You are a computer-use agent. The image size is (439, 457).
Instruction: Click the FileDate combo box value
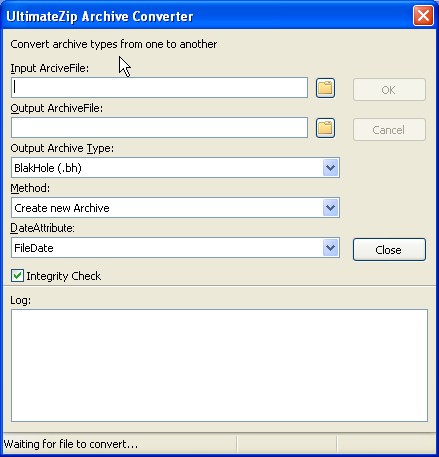coord(175,248)
